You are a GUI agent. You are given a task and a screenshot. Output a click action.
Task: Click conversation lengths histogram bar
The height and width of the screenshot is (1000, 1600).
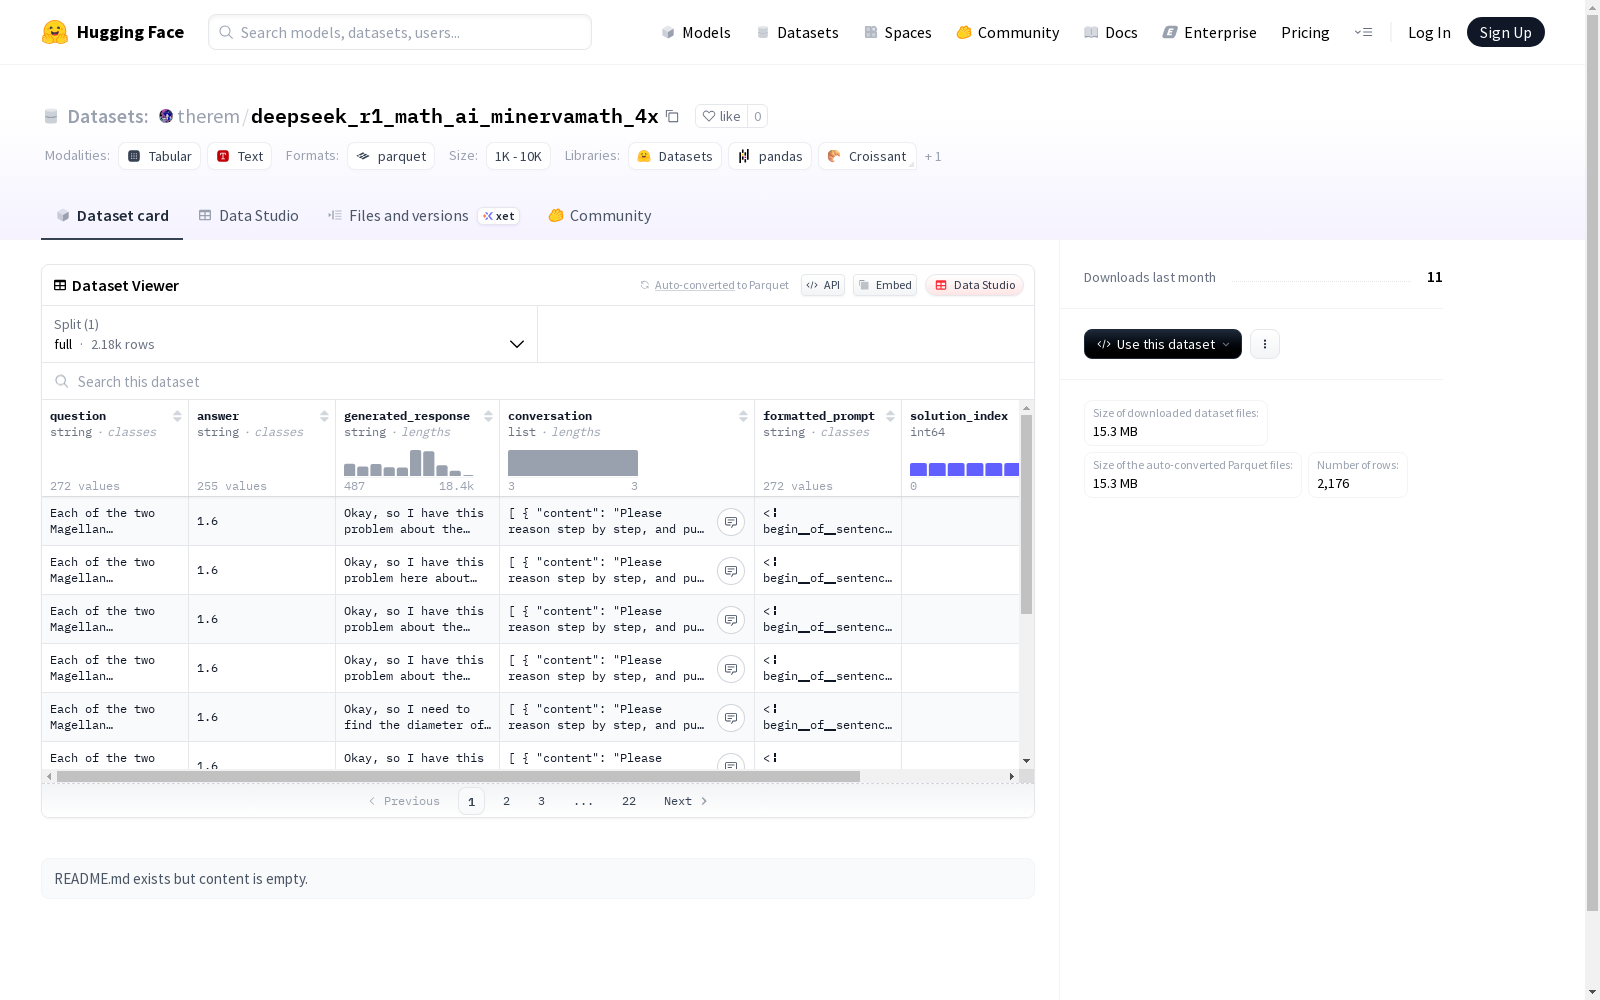(573, 463)
